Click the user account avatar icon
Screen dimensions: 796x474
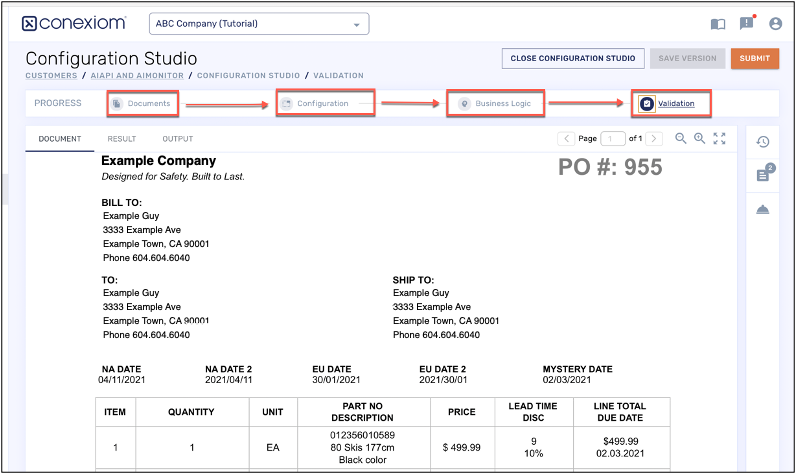pyautogui.click(x=775, y=24)
